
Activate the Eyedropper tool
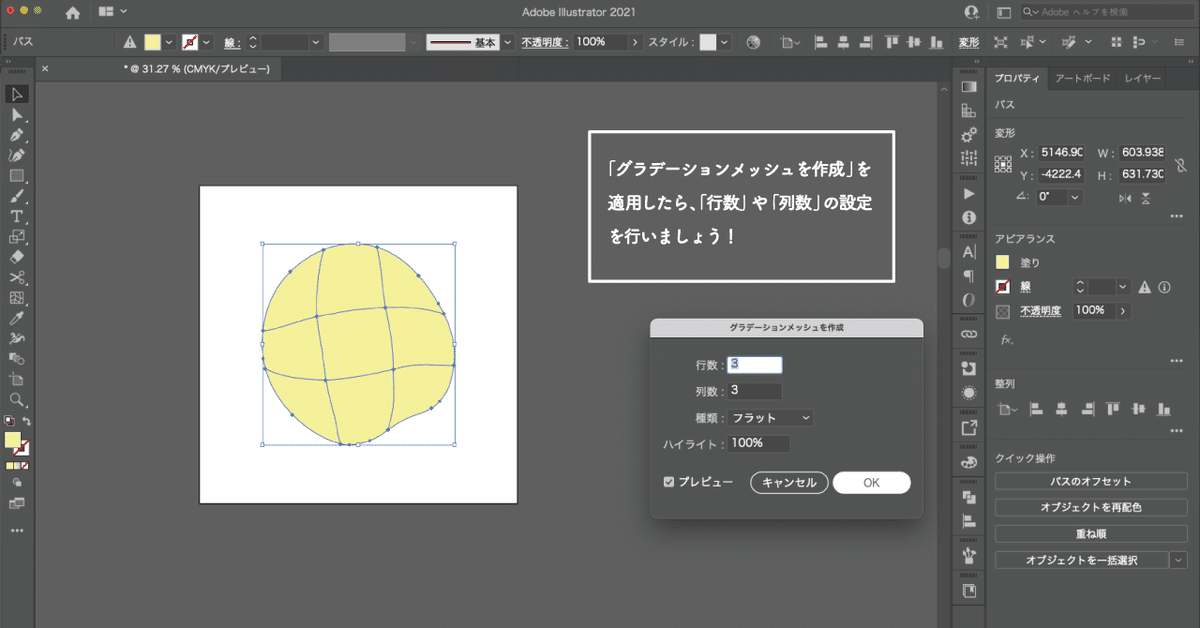[17, 318]
